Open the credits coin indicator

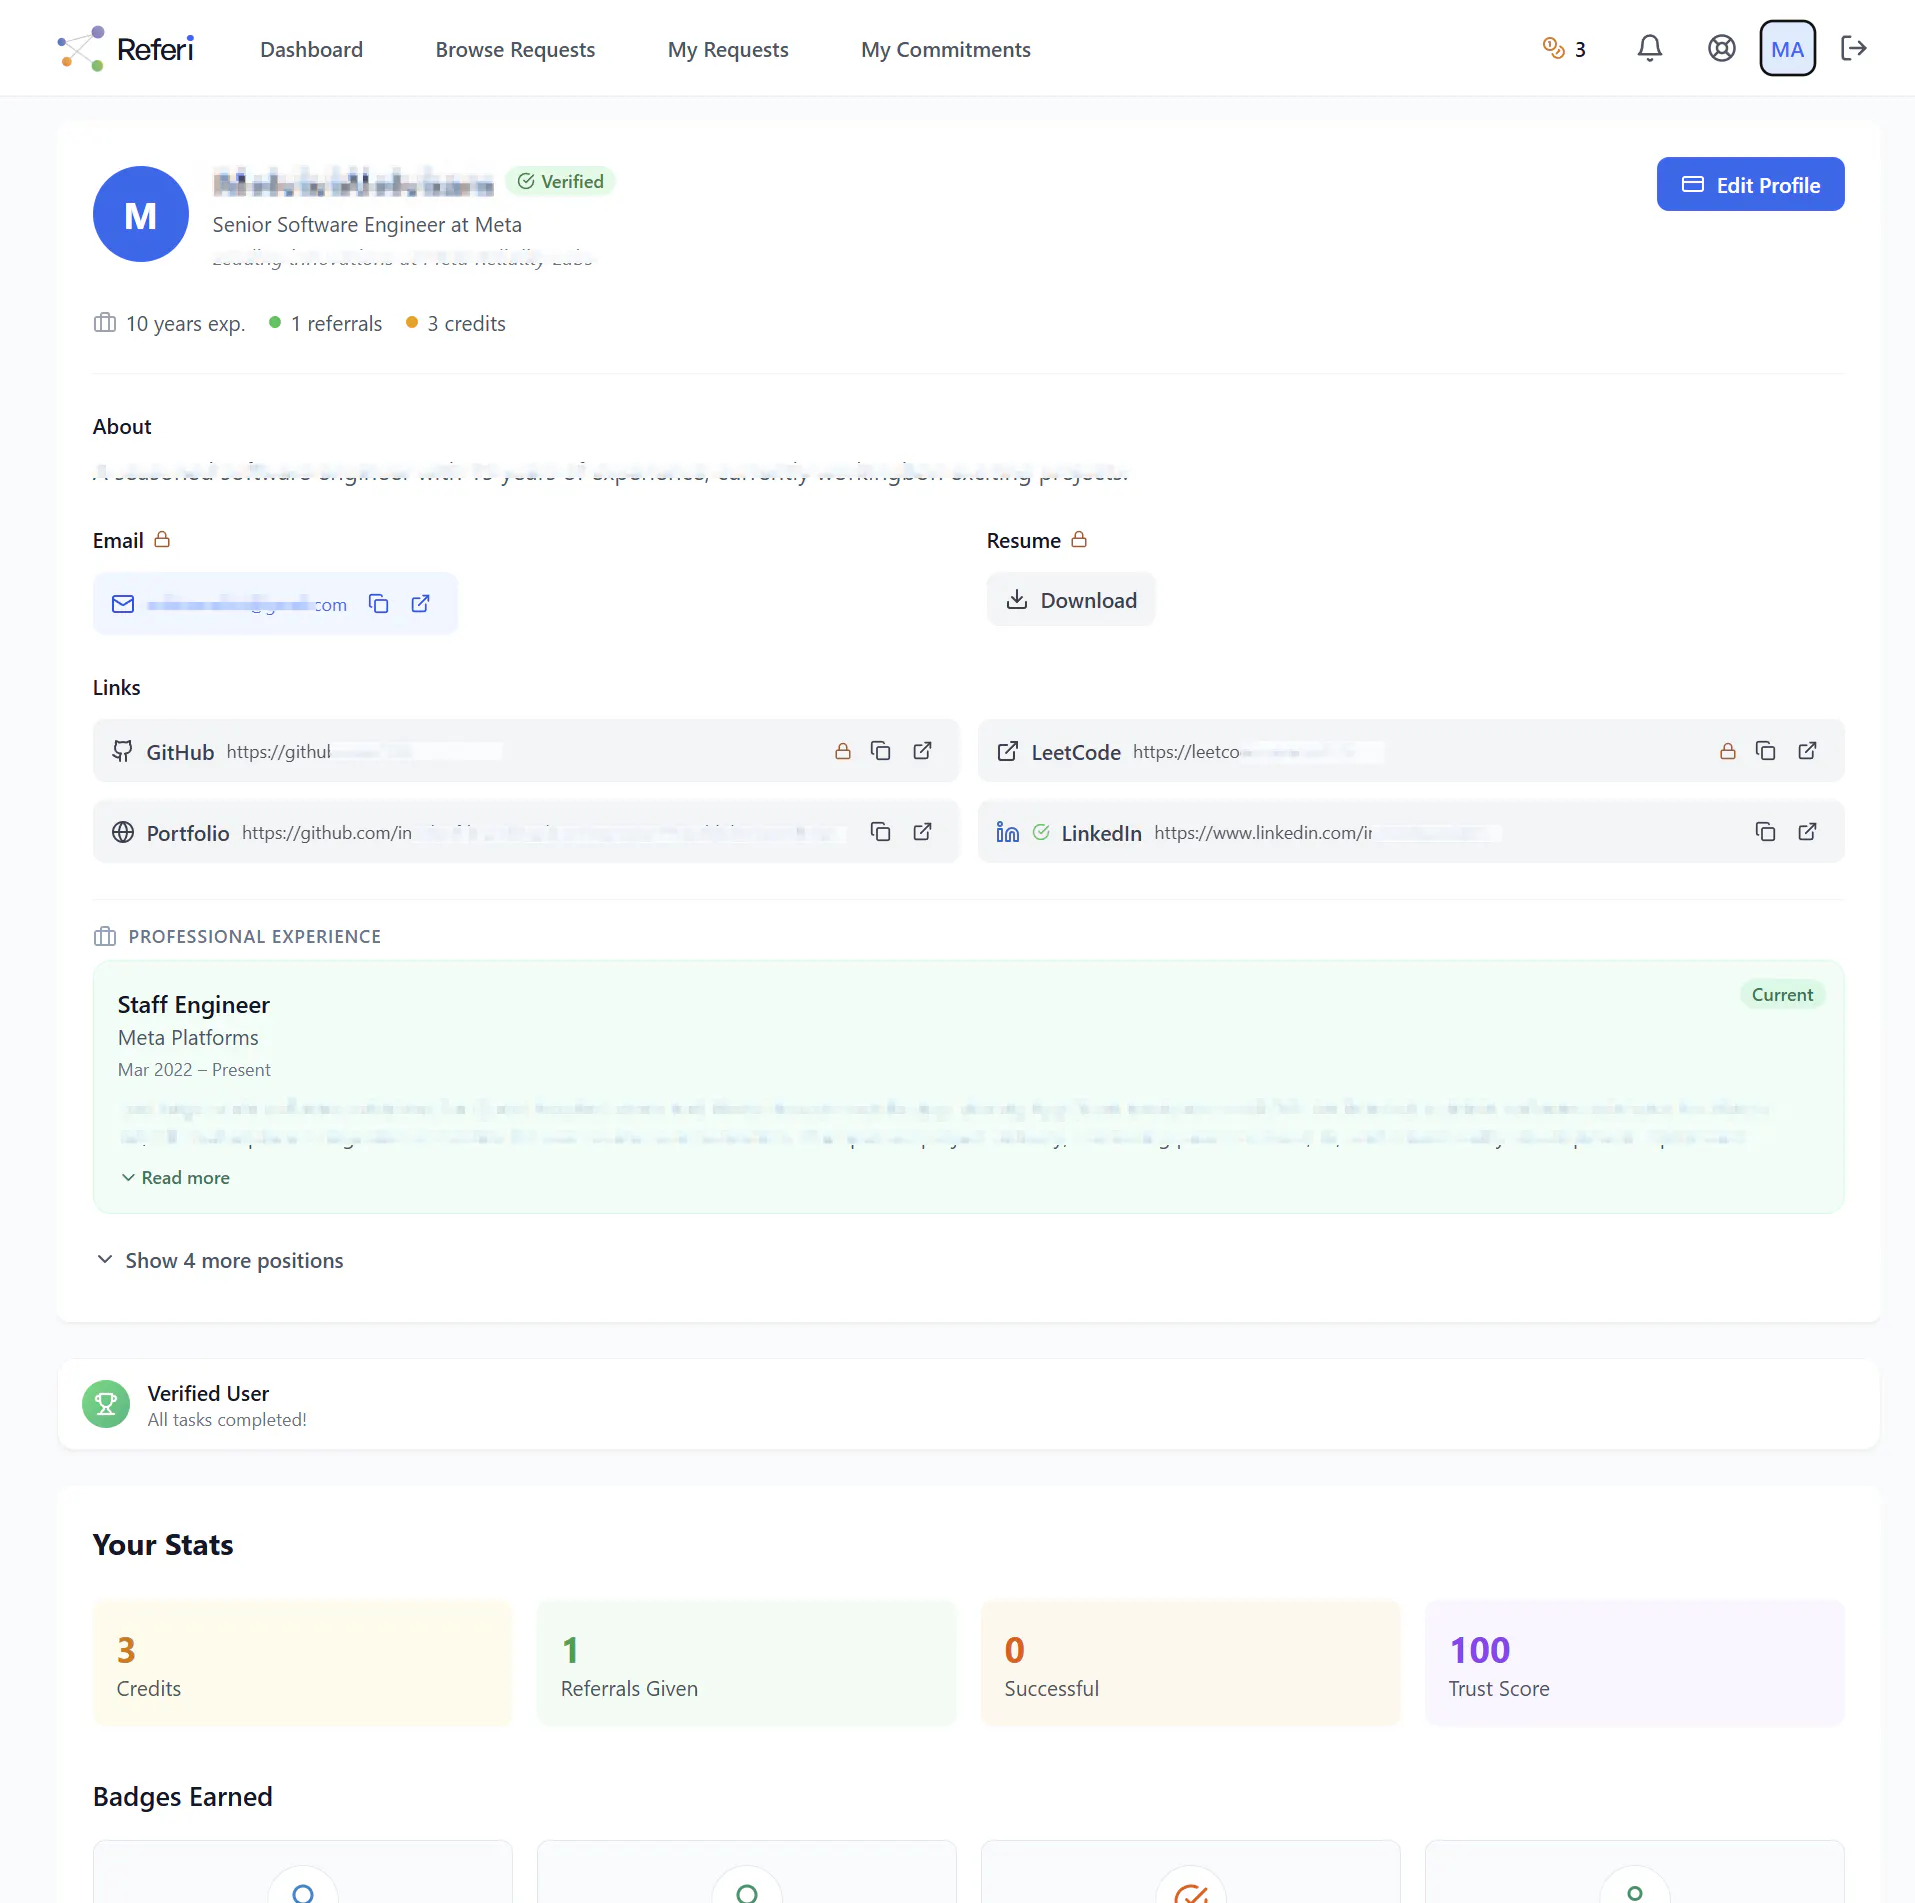pos(1564,49)
